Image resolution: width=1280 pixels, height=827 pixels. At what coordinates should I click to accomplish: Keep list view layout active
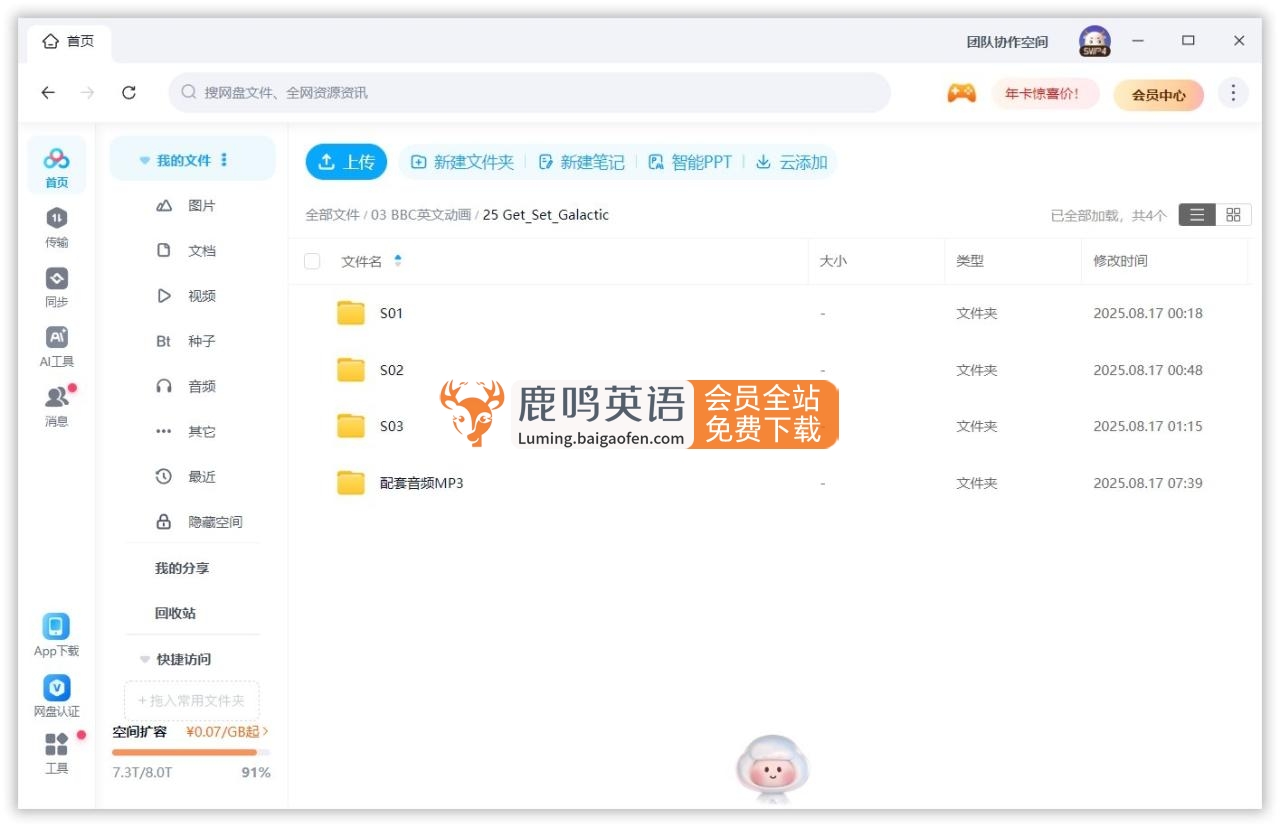1197,214
